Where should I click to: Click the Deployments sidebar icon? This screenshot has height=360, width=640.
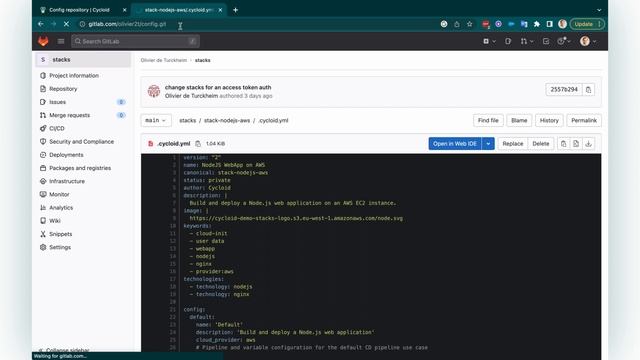[x=43, y=155]
